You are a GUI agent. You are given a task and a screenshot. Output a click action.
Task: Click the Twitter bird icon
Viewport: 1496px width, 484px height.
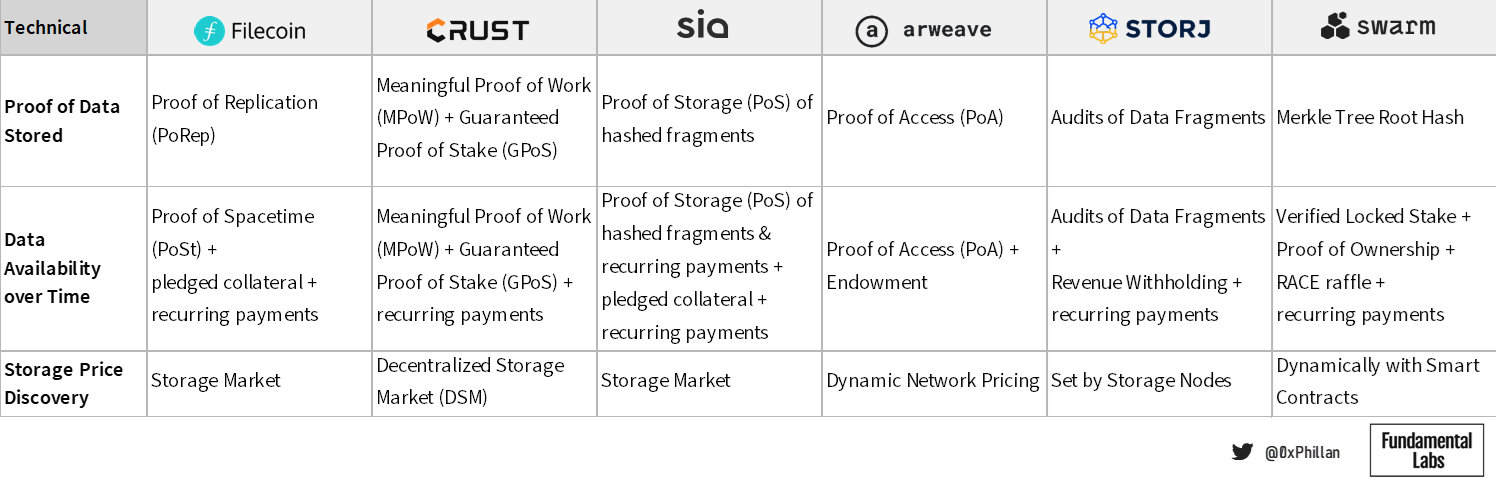tap(1242, 452)
